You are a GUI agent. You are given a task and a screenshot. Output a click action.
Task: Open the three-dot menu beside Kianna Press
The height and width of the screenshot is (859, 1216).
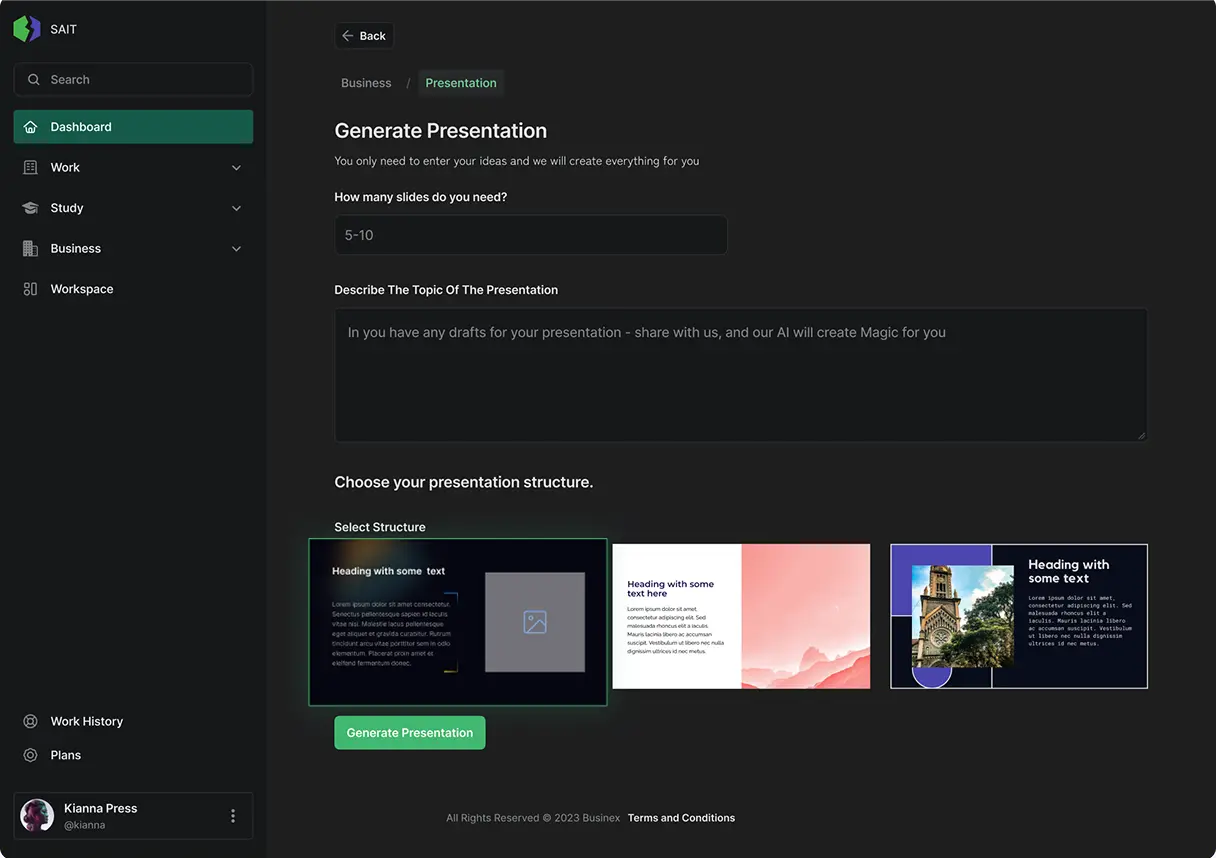click(233, 816)
